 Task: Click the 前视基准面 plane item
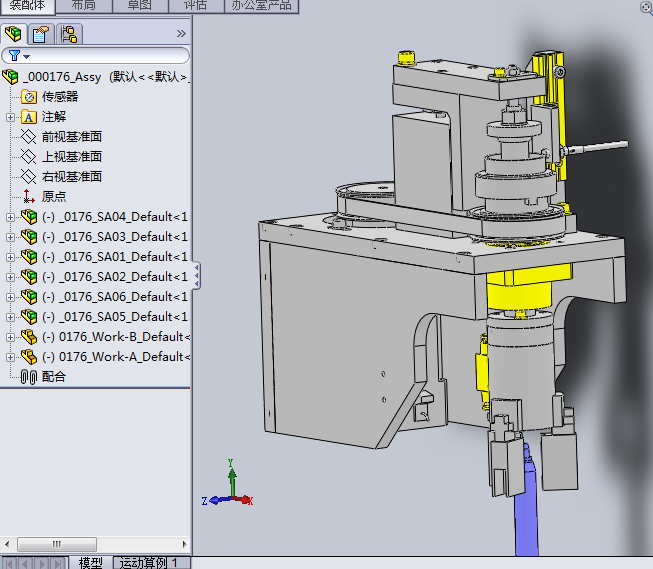click(71, 137)
